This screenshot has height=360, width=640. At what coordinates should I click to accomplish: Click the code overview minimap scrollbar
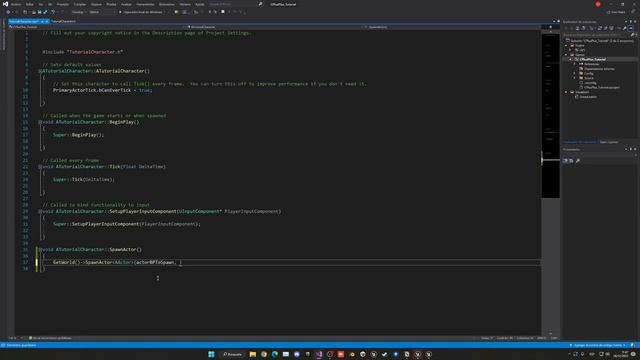pyautogui.click(x=551, y=182)
